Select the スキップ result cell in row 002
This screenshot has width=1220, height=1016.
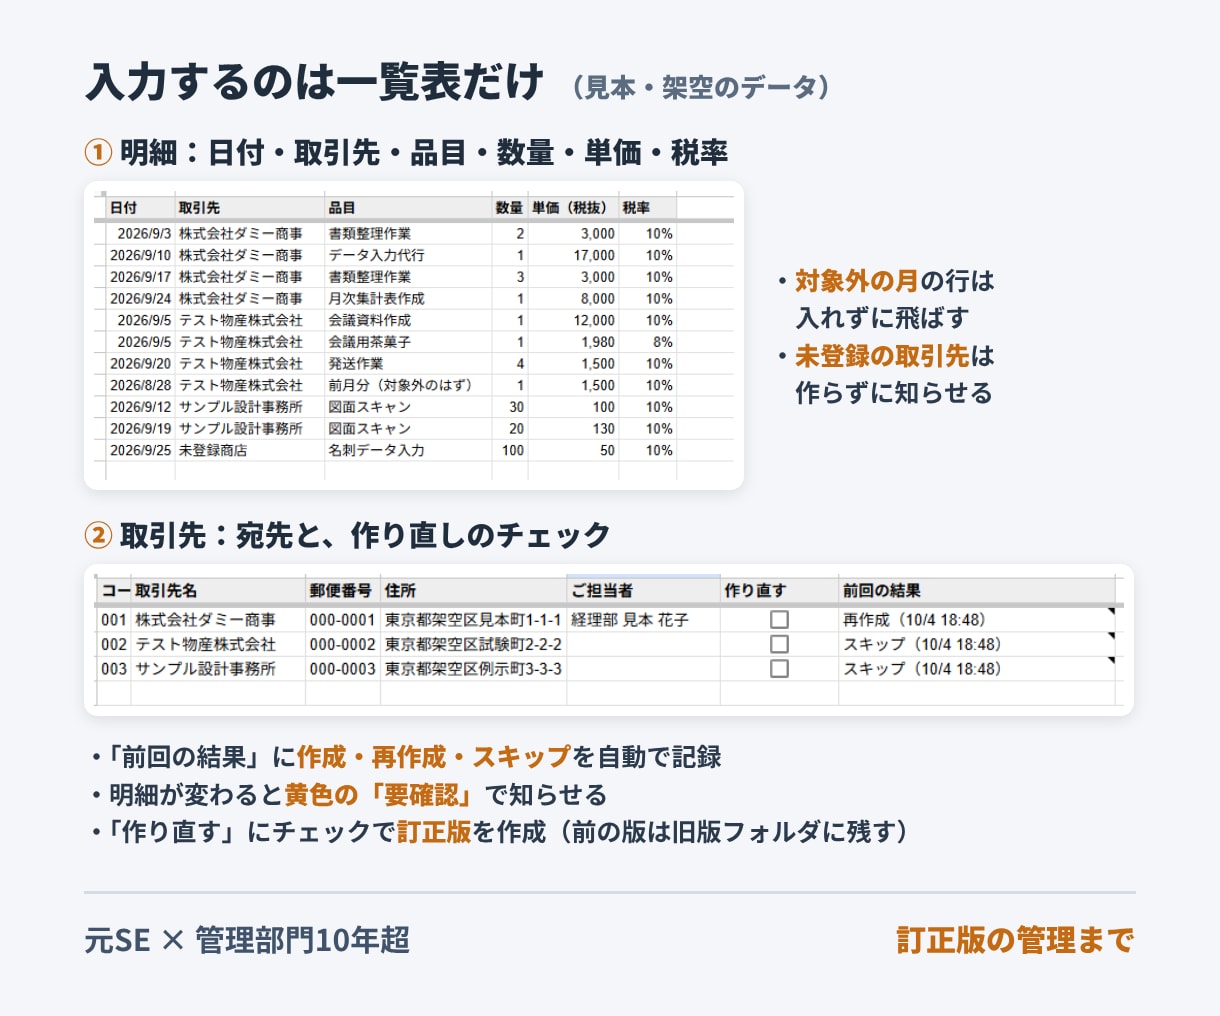(976, 644)
